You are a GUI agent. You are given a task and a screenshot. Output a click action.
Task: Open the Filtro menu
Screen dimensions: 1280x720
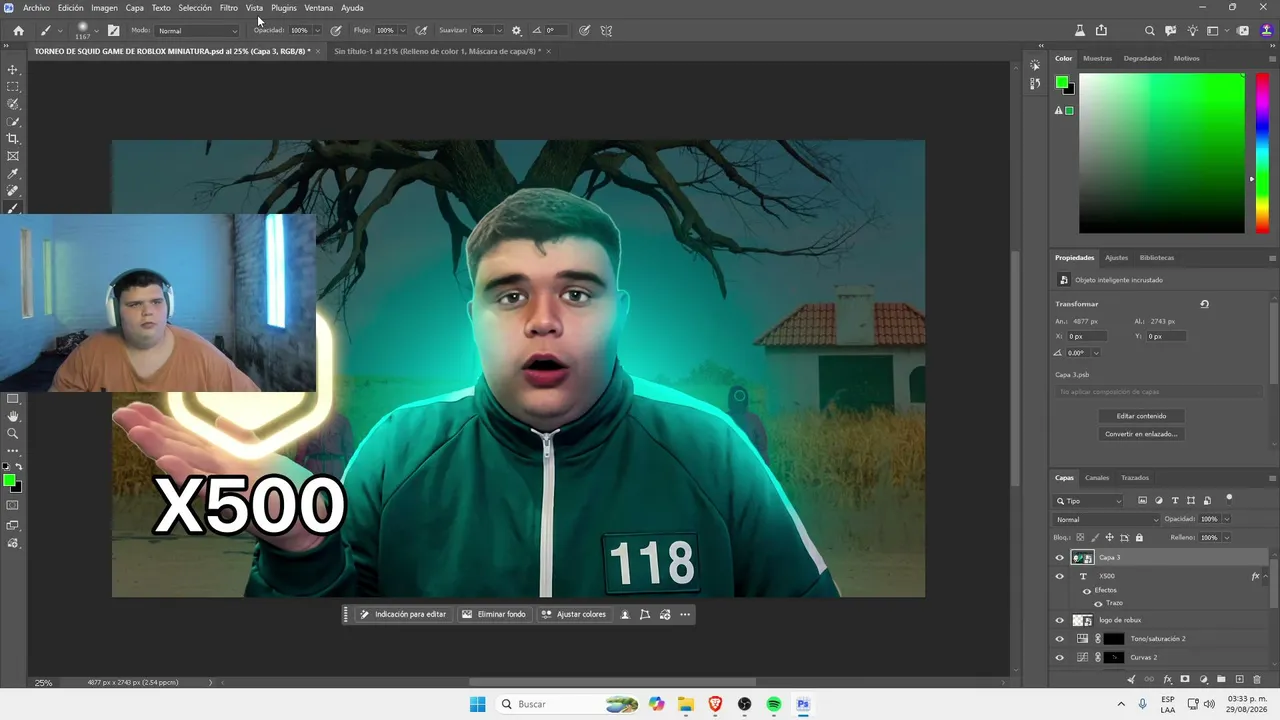pyautogui.click(x=229, y=8)
